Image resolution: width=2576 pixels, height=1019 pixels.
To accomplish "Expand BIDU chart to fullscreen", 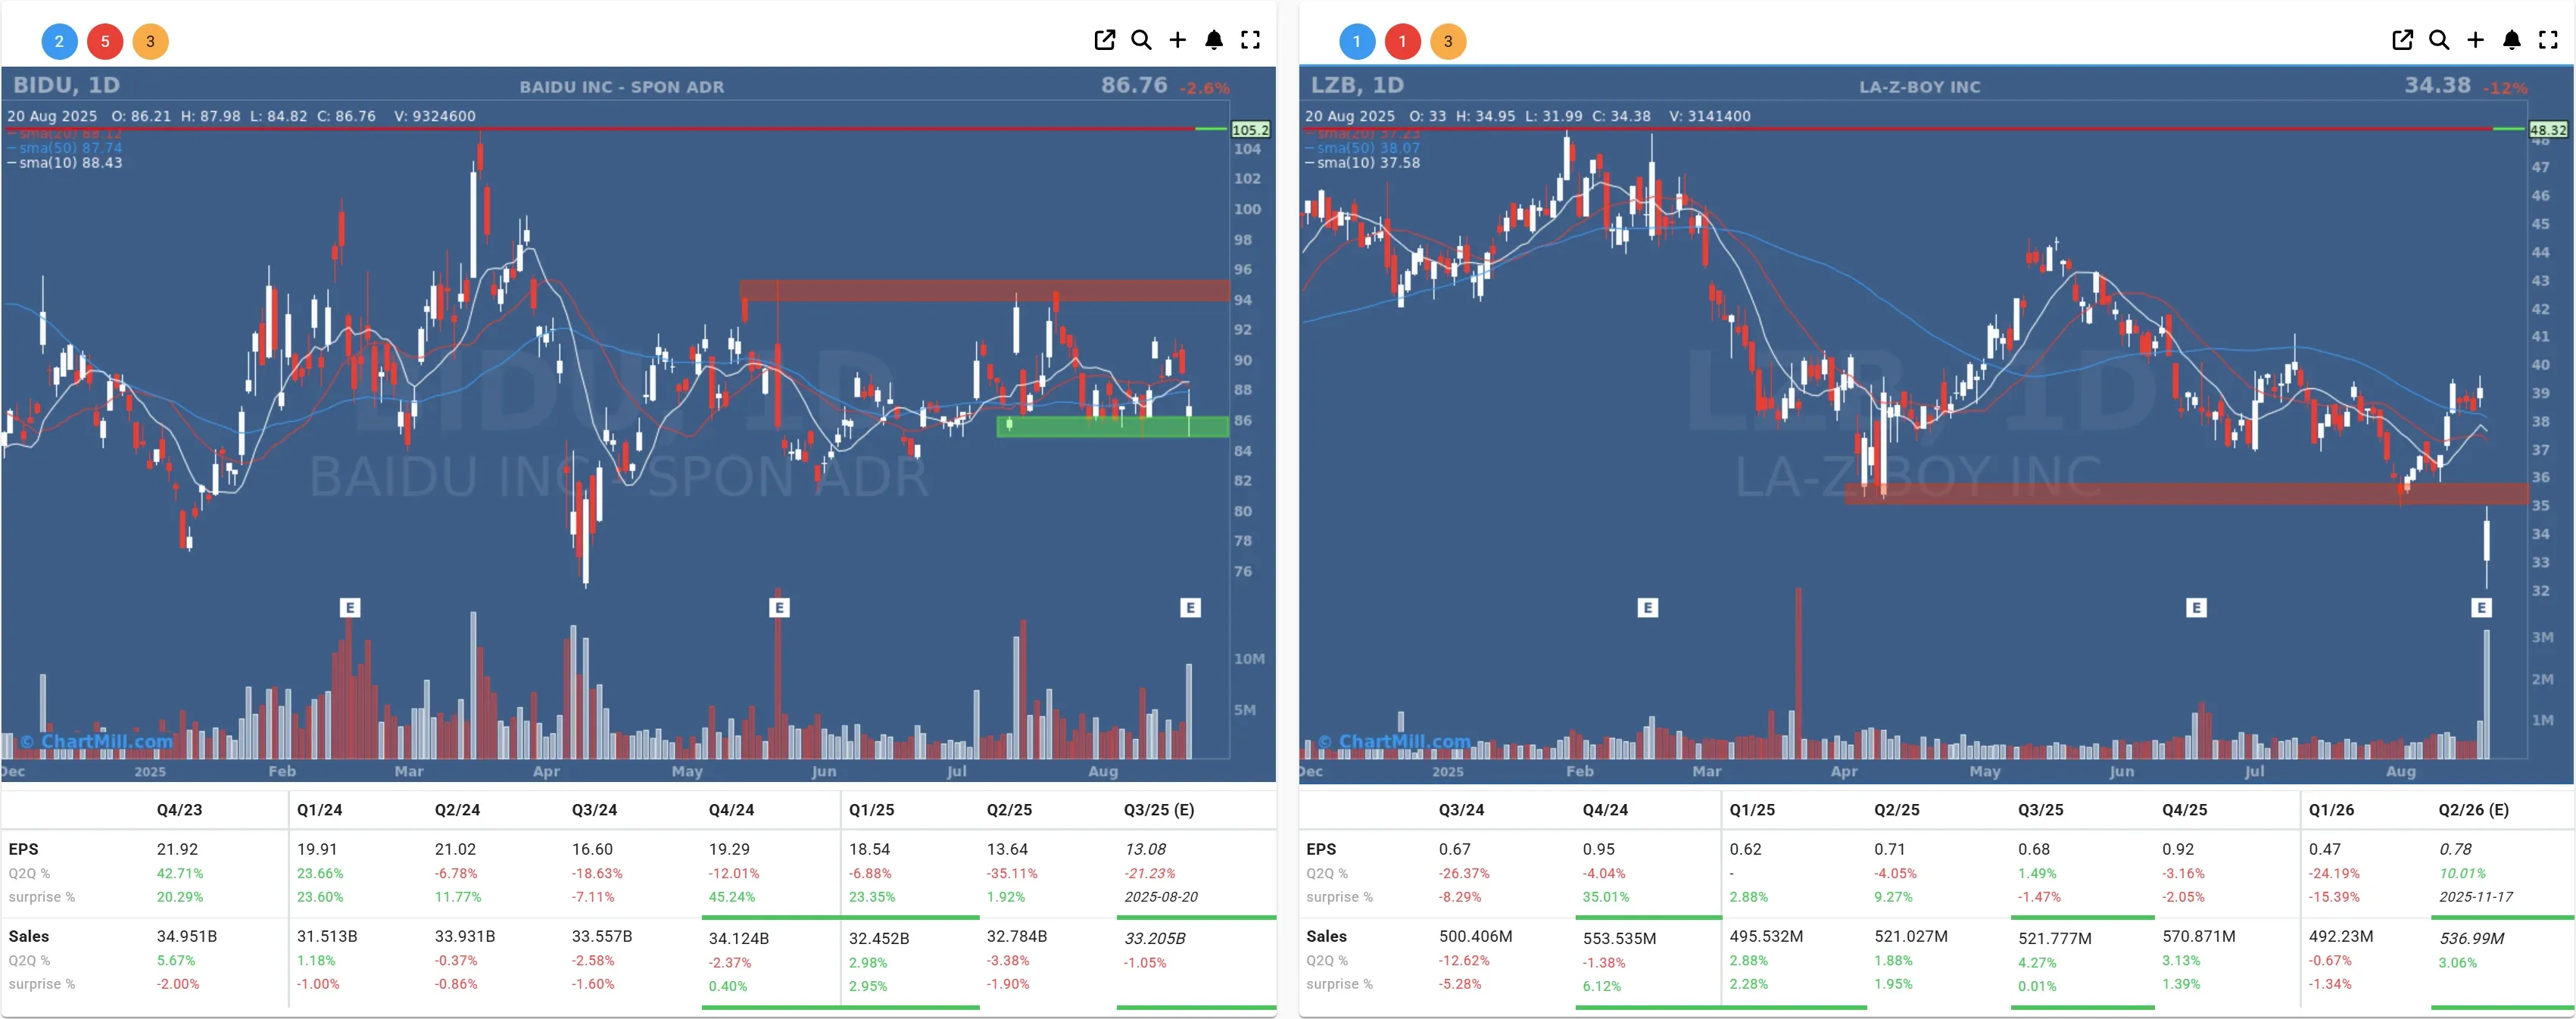I will pyautogui.click(x=1250, y=40).
